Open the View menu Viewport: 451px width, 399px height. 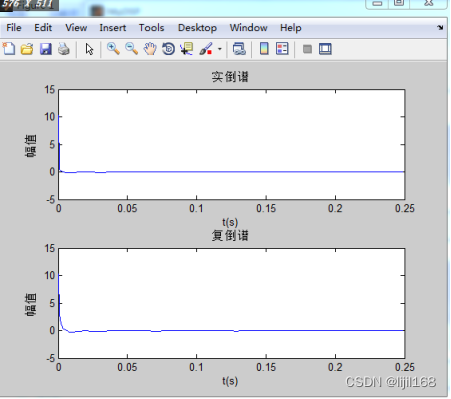(x=76, y=28)
